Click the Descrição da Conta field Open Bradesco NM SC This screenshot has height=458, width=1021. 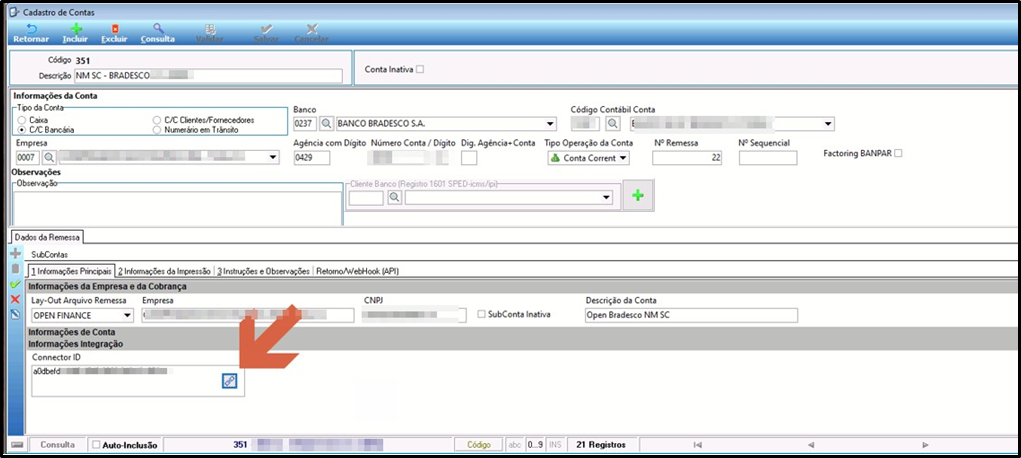pos(692,315)
